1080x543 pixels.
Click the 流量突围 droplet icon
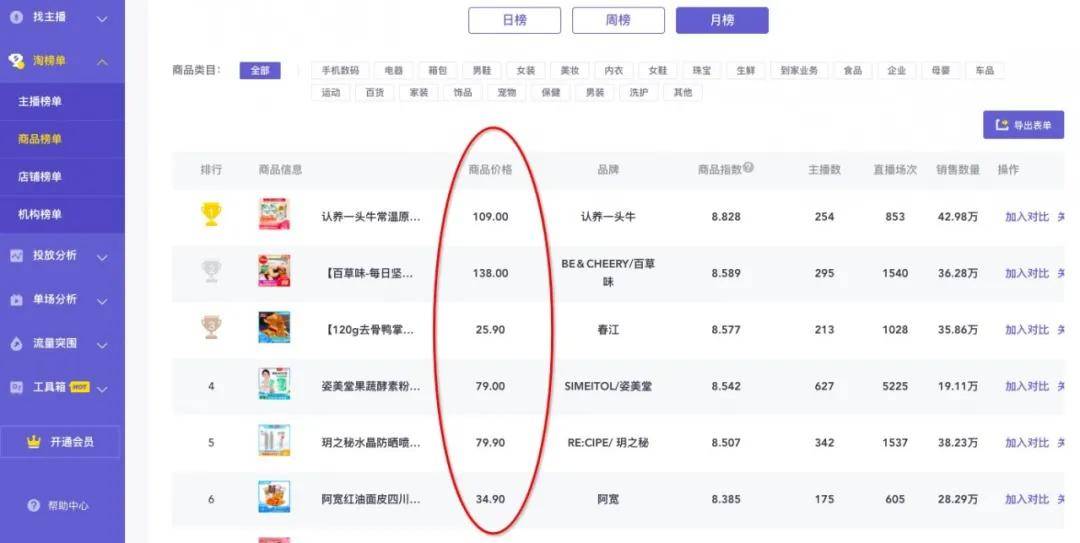point(17,344)
